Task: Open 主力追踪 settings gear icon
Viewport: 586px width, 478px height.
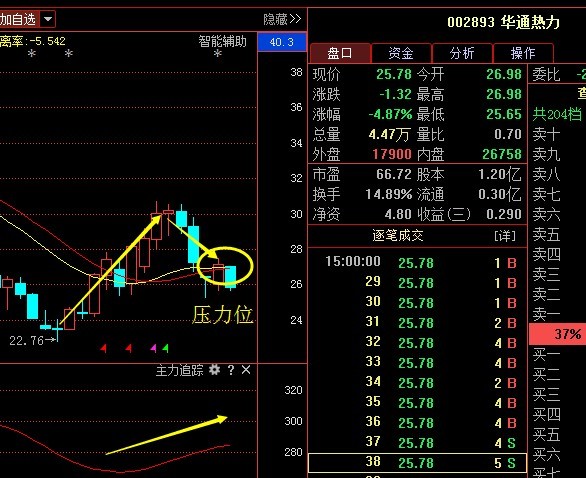Action: click(x=215, y=370)
